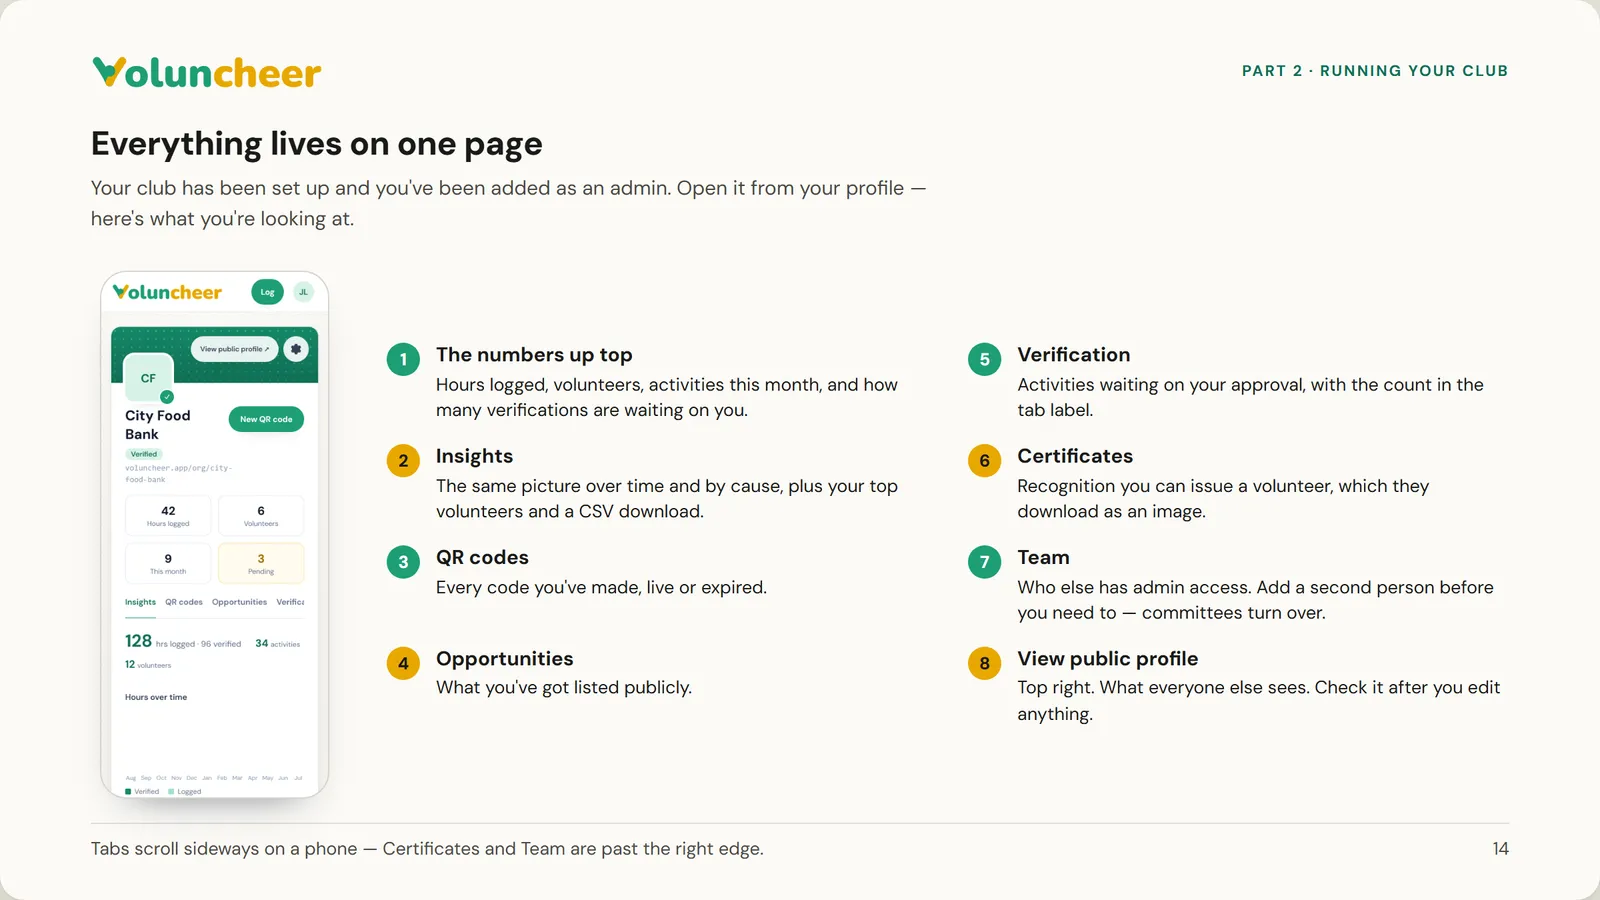Open the QR codes tab

[184, 602]
